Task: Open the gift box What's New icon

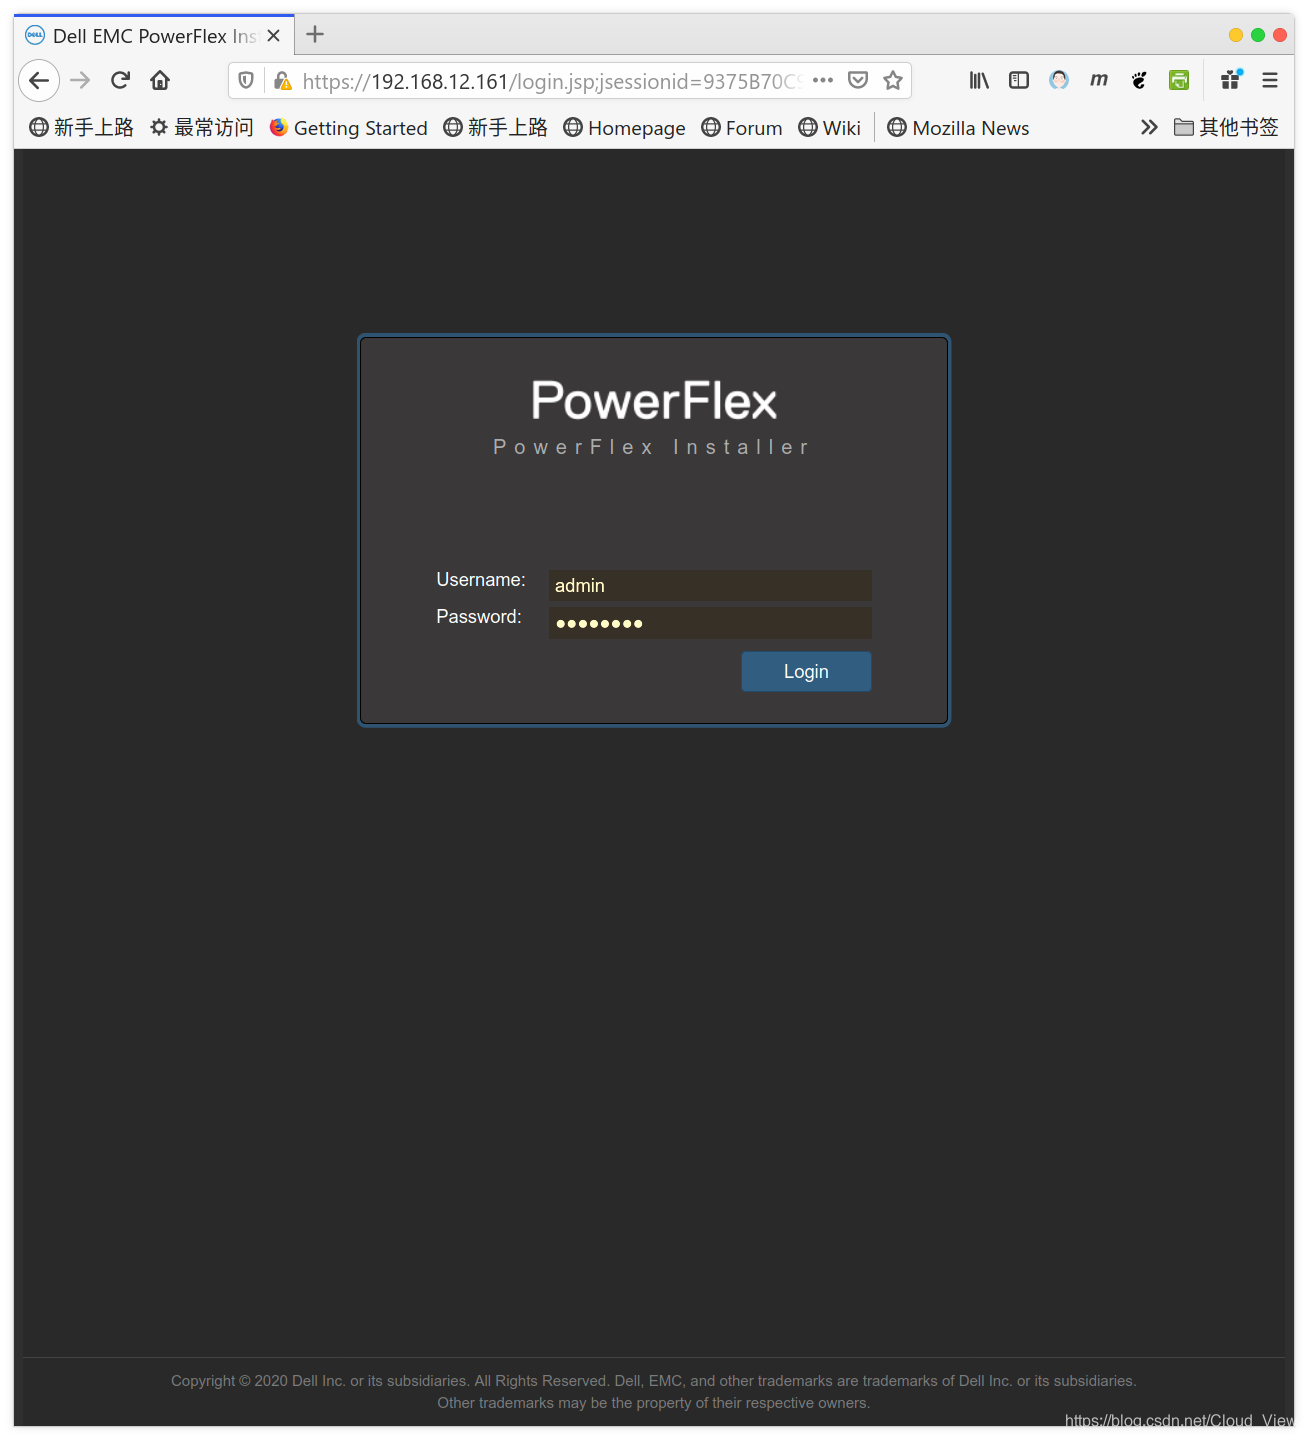Action: point(1231,80)
